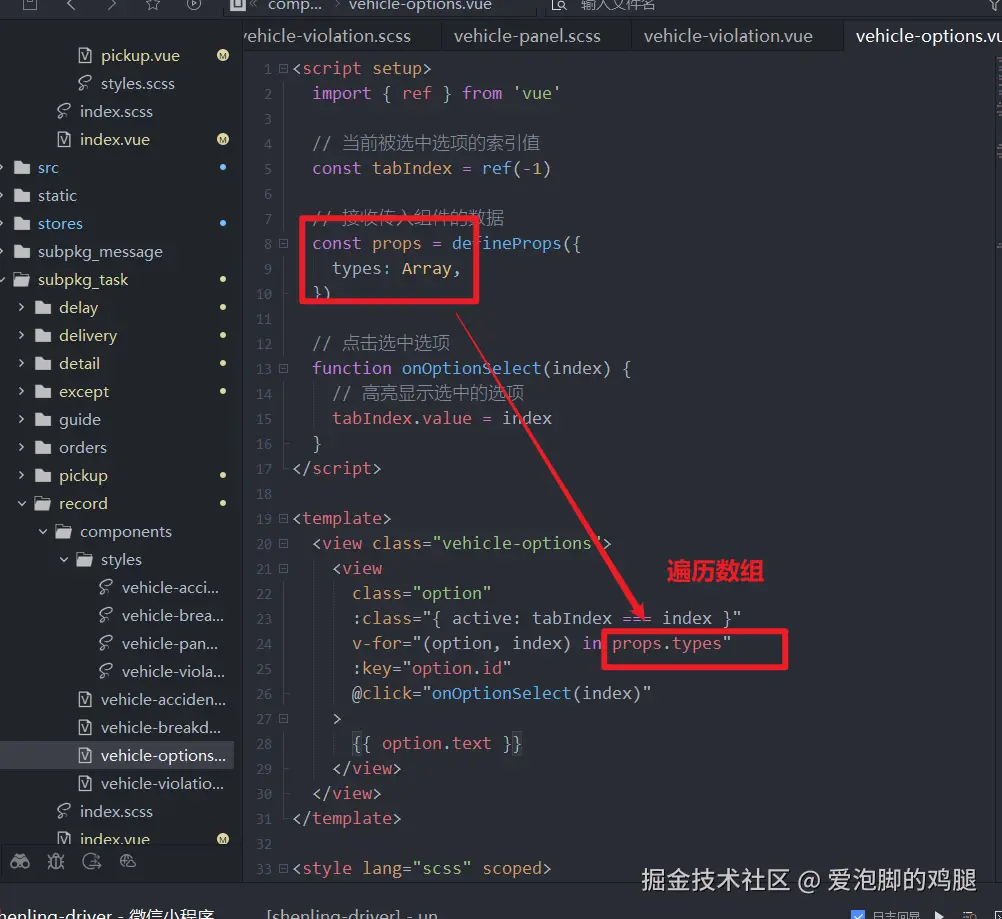
Task: Open the shenling-driver 微信小程序 console tab
Action: point(107,915)
